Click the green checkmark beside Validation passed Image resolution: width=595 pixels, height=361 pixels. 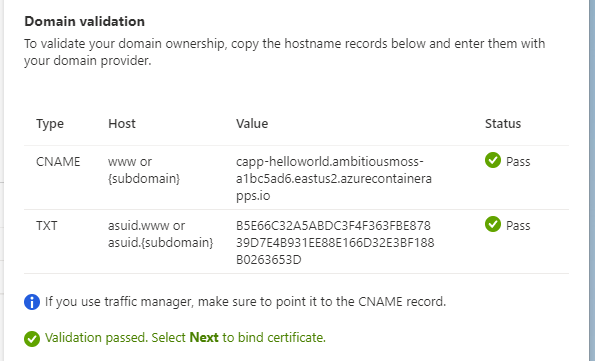[32, 339]
